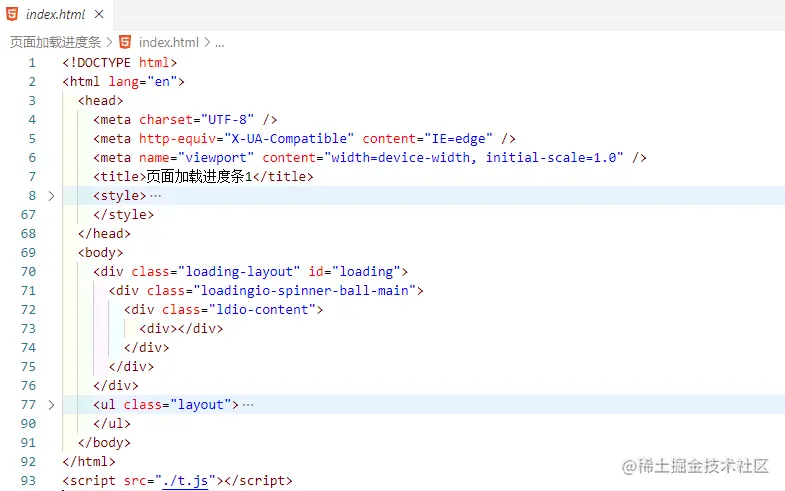785x491 pixels.
Task: Click the folded ellipsis after the style tag
Action: (156, 196)
